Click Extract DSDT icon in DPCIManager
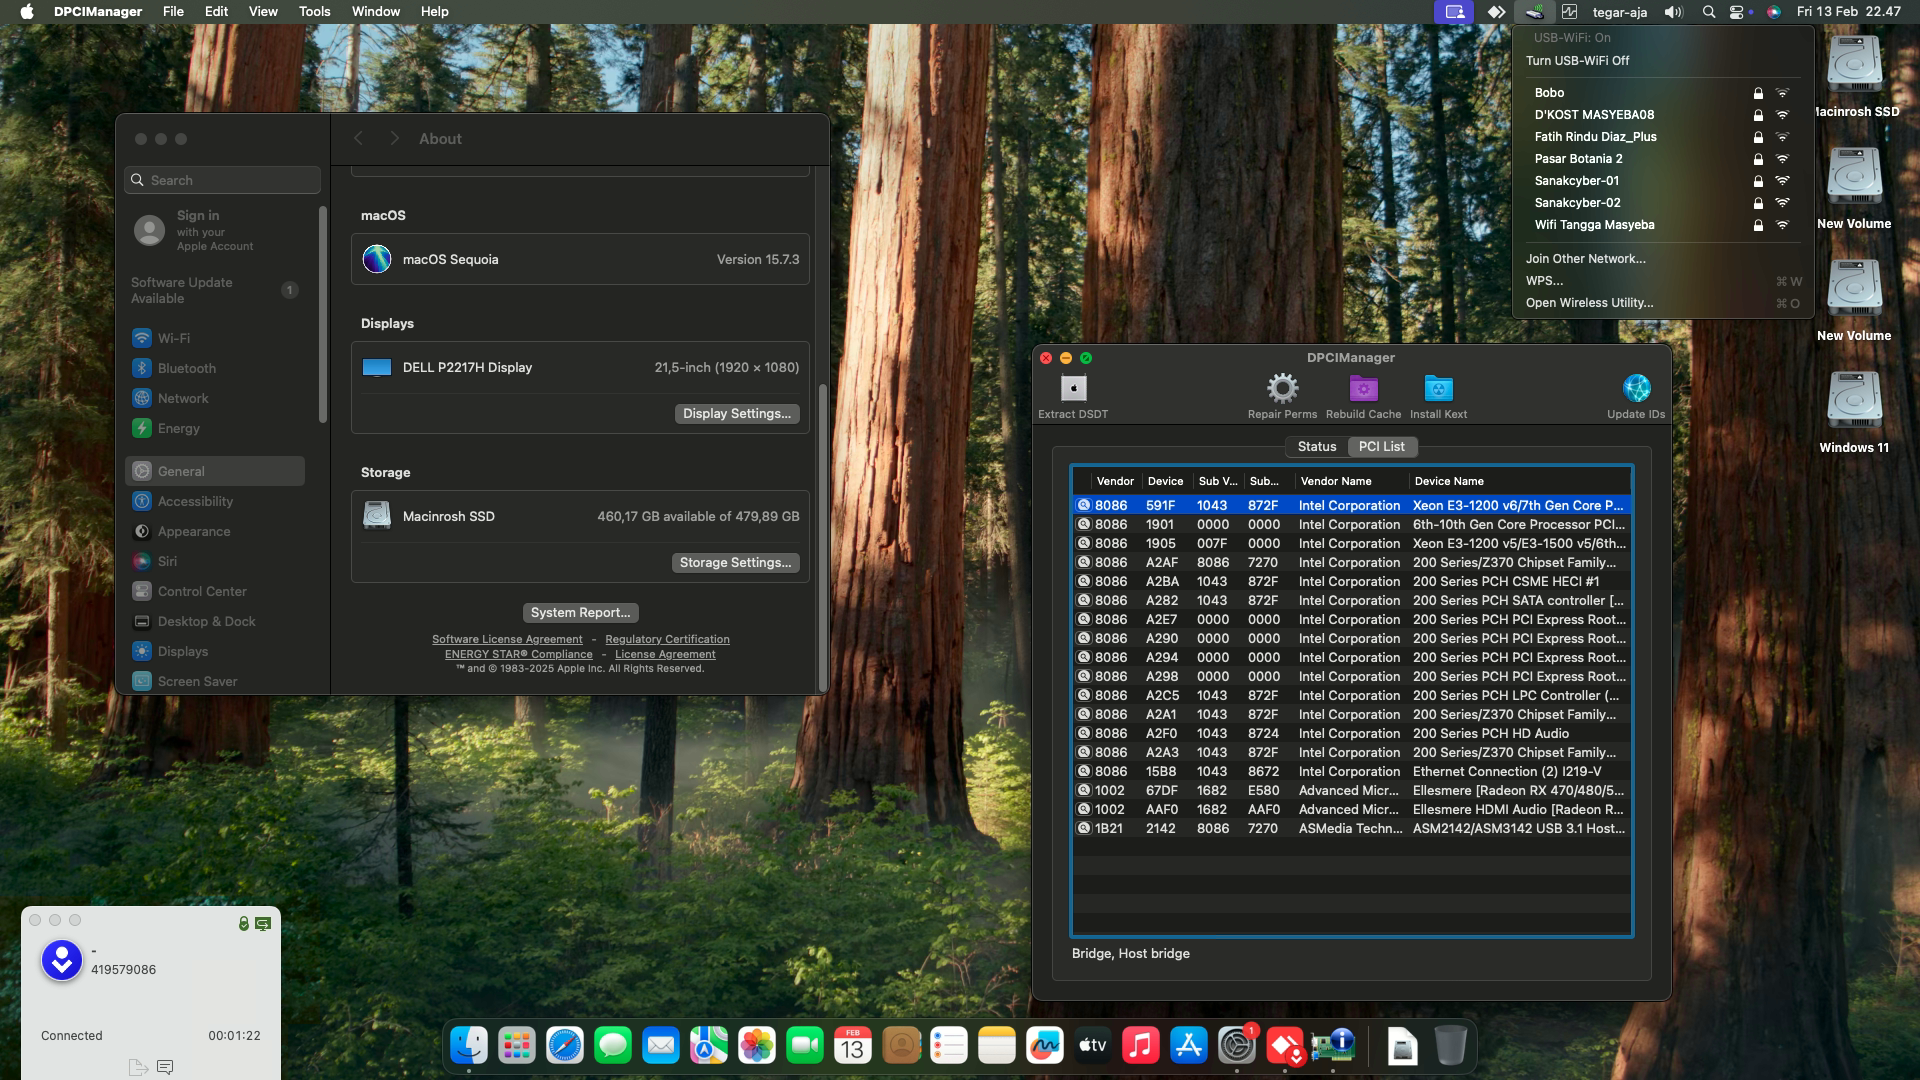Viewport: 1920px width, 1080px height. point(1073,388)
